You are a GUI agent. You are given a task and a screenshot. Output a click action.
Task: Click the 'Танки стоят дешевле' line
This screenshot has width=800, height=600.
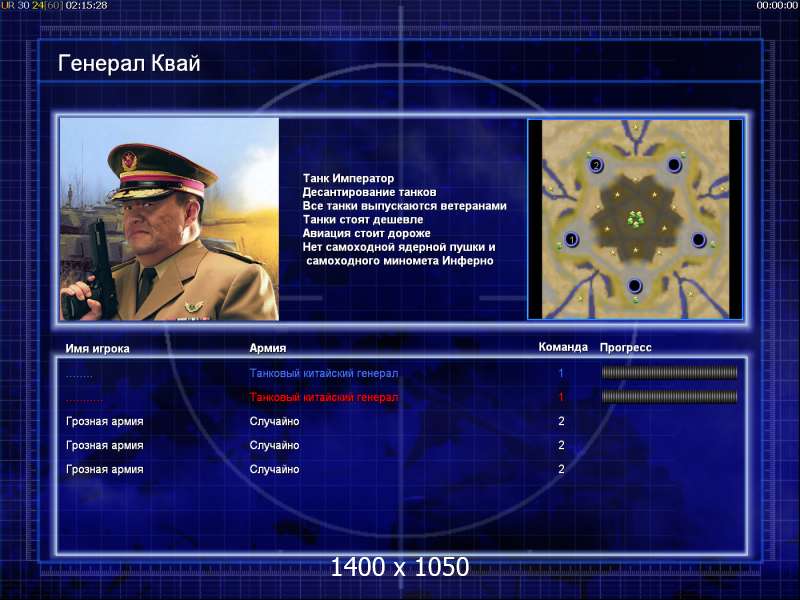tap(363, 219)
